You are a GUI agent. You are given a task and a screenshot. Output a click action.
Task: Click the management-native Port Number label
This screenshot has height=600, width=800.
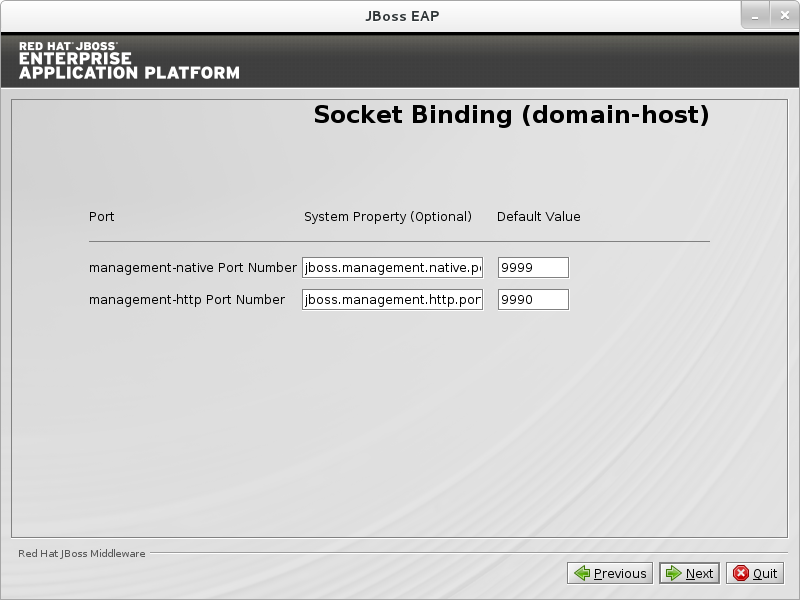tap(192, 267)
